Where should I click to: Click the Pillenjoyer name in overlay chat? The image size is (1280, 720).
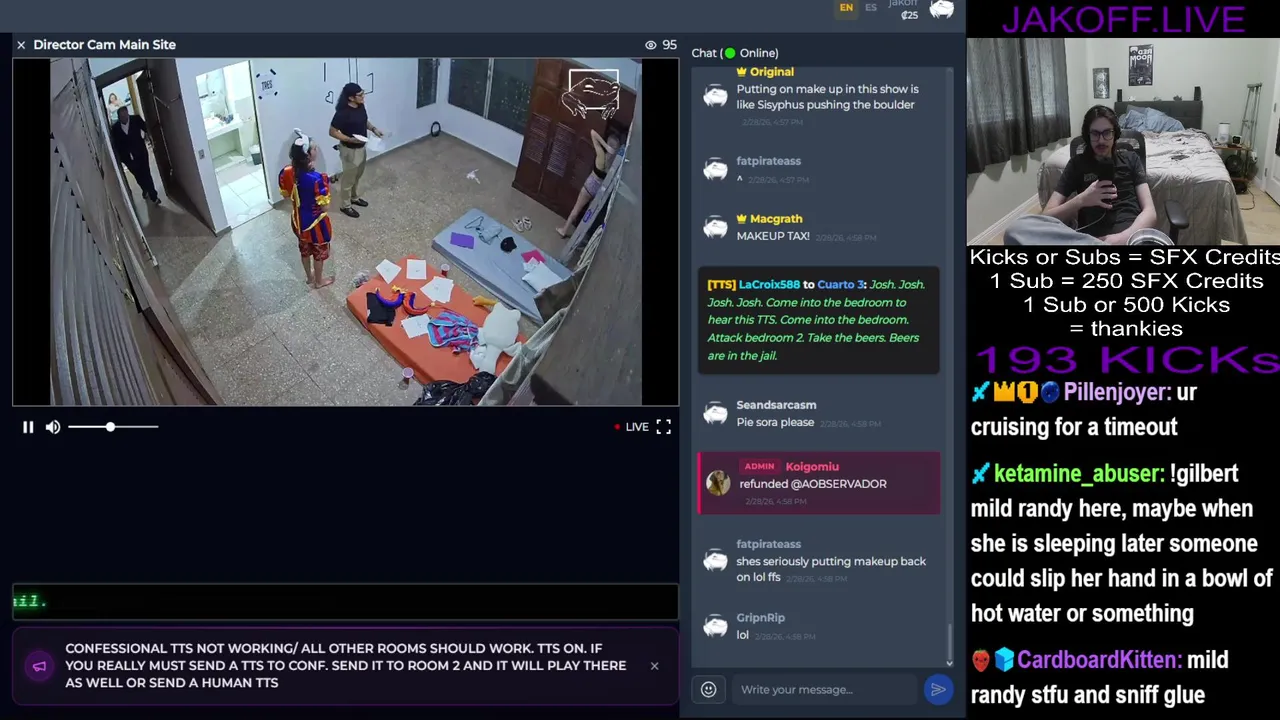1116,393
